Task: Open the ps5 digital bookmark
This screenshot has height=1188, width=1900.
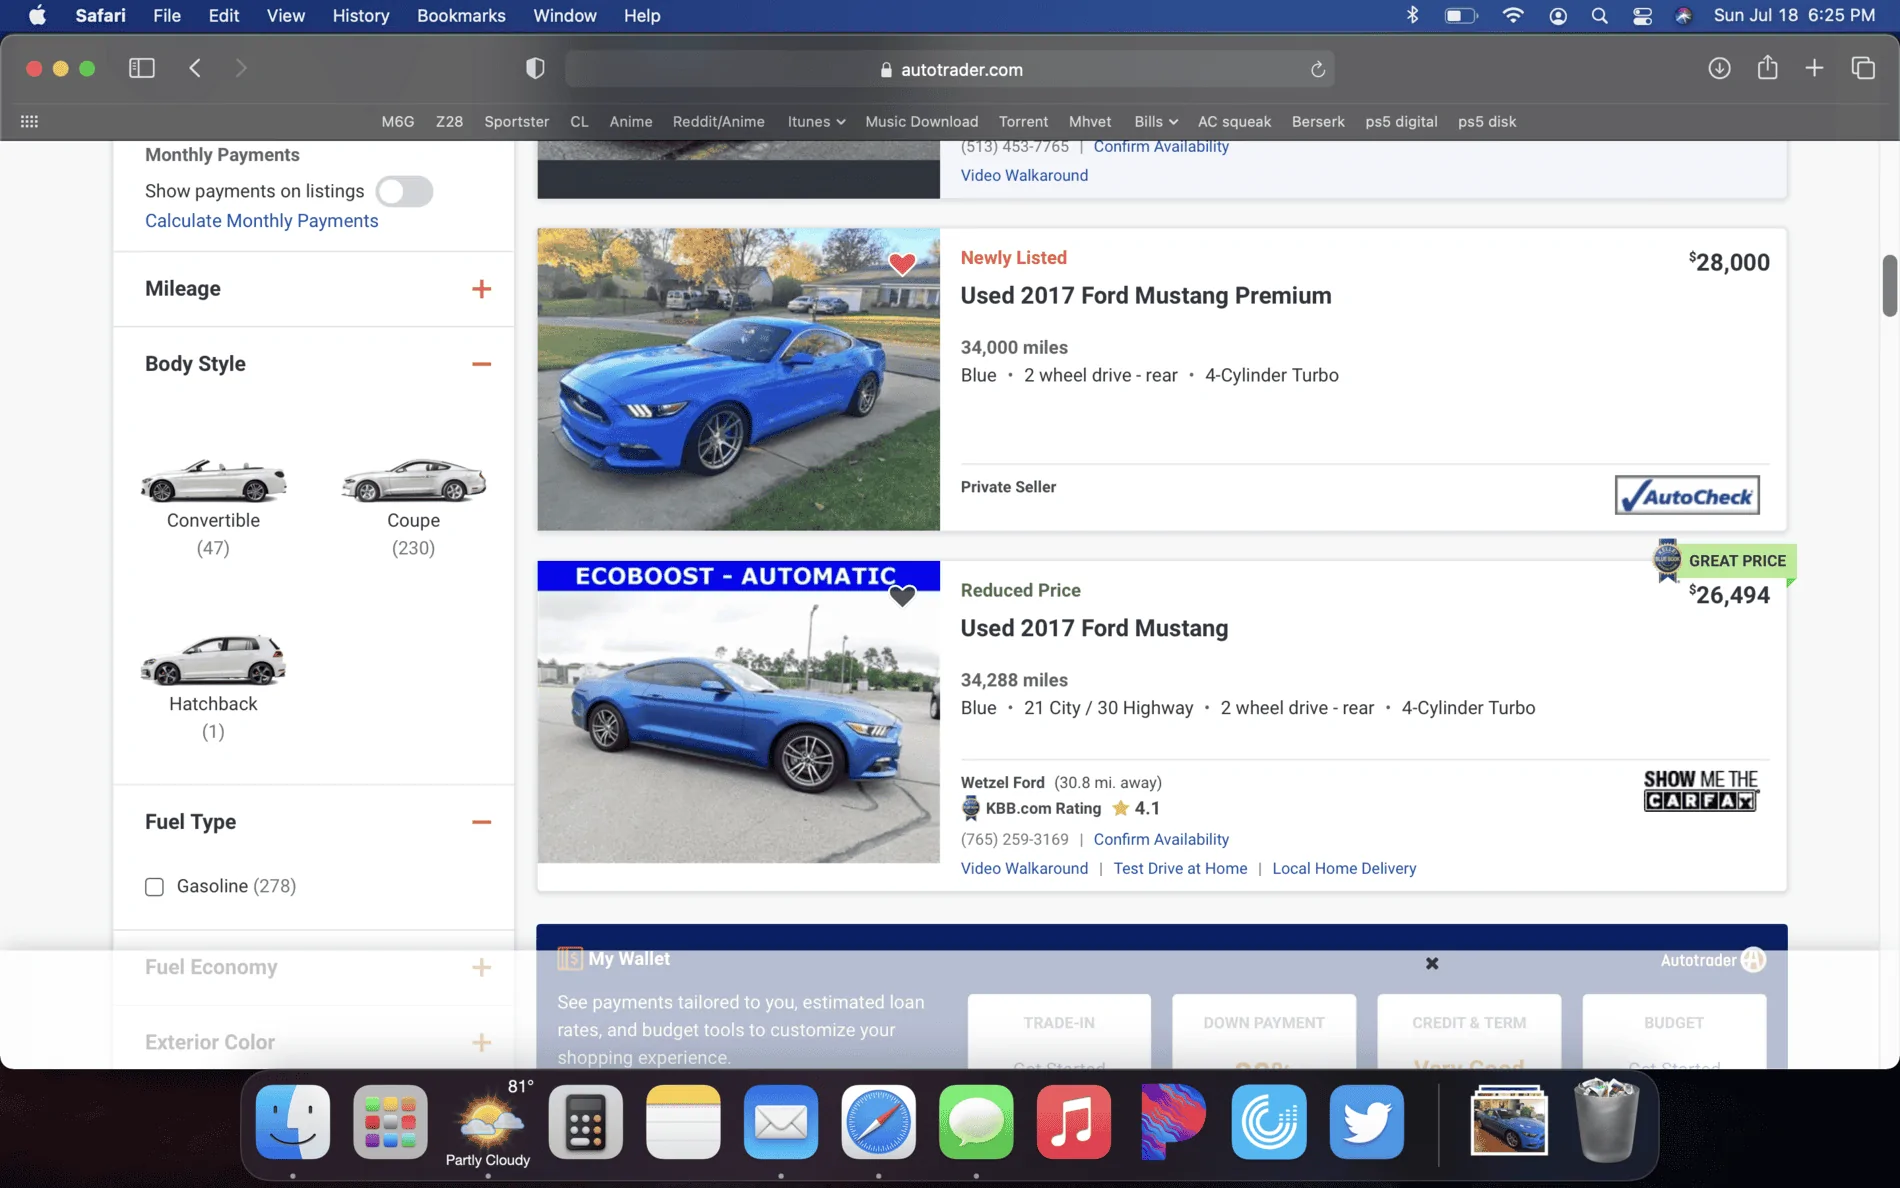Action: point(1401,121)
